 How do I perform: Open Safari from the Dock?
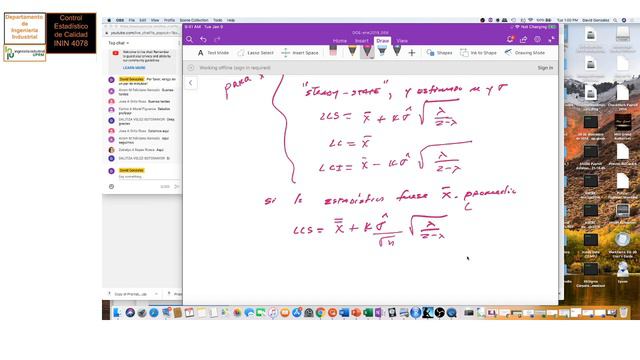click(x=154, y=313)
